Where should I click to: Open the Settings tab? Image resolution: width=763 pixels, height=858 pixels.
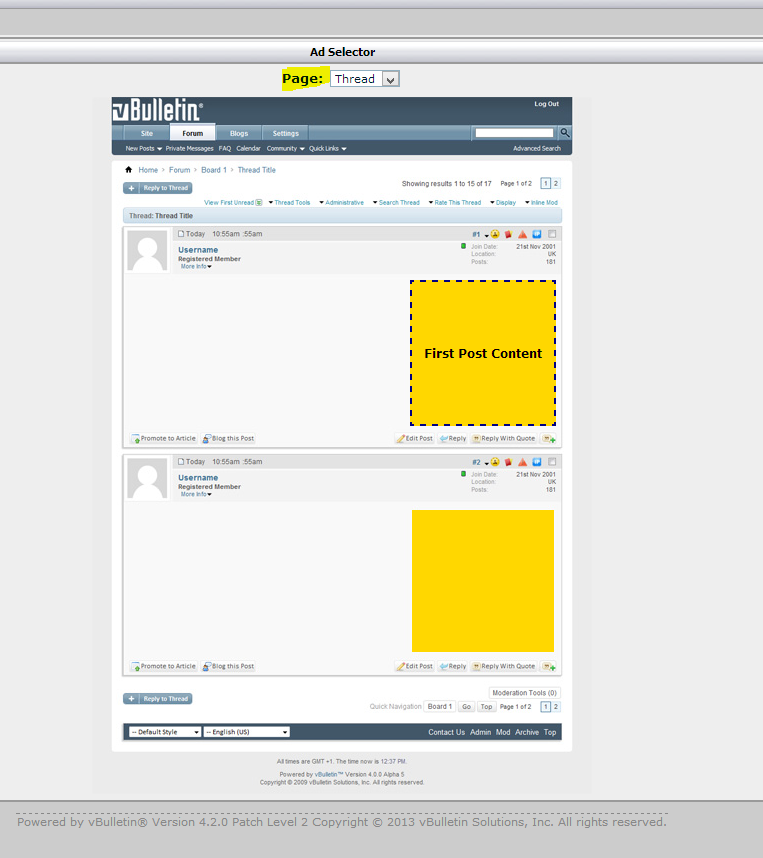[286, 133]
